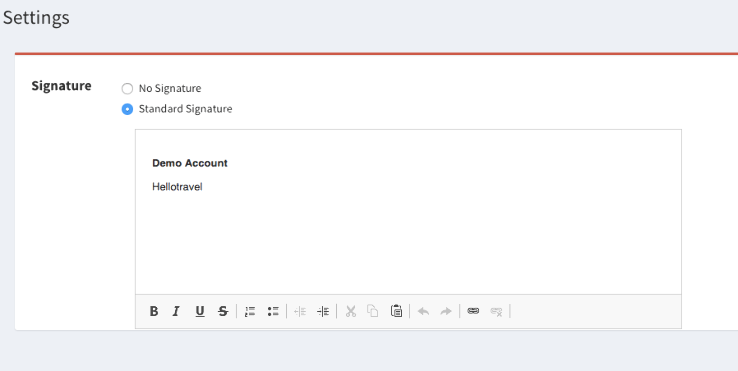738x371 pixels.
Task: Underline the selected signature text
Action: pos(200,311)
